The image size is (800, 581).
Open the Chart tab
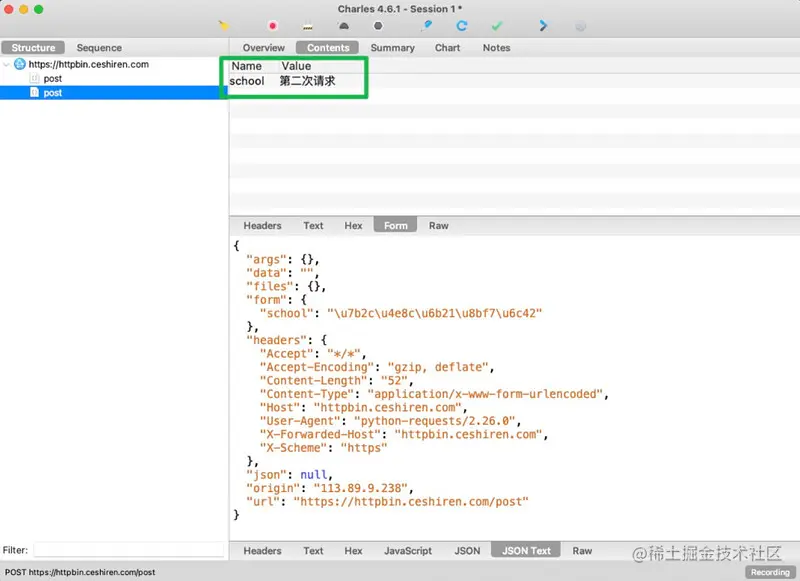coord(447,47)
